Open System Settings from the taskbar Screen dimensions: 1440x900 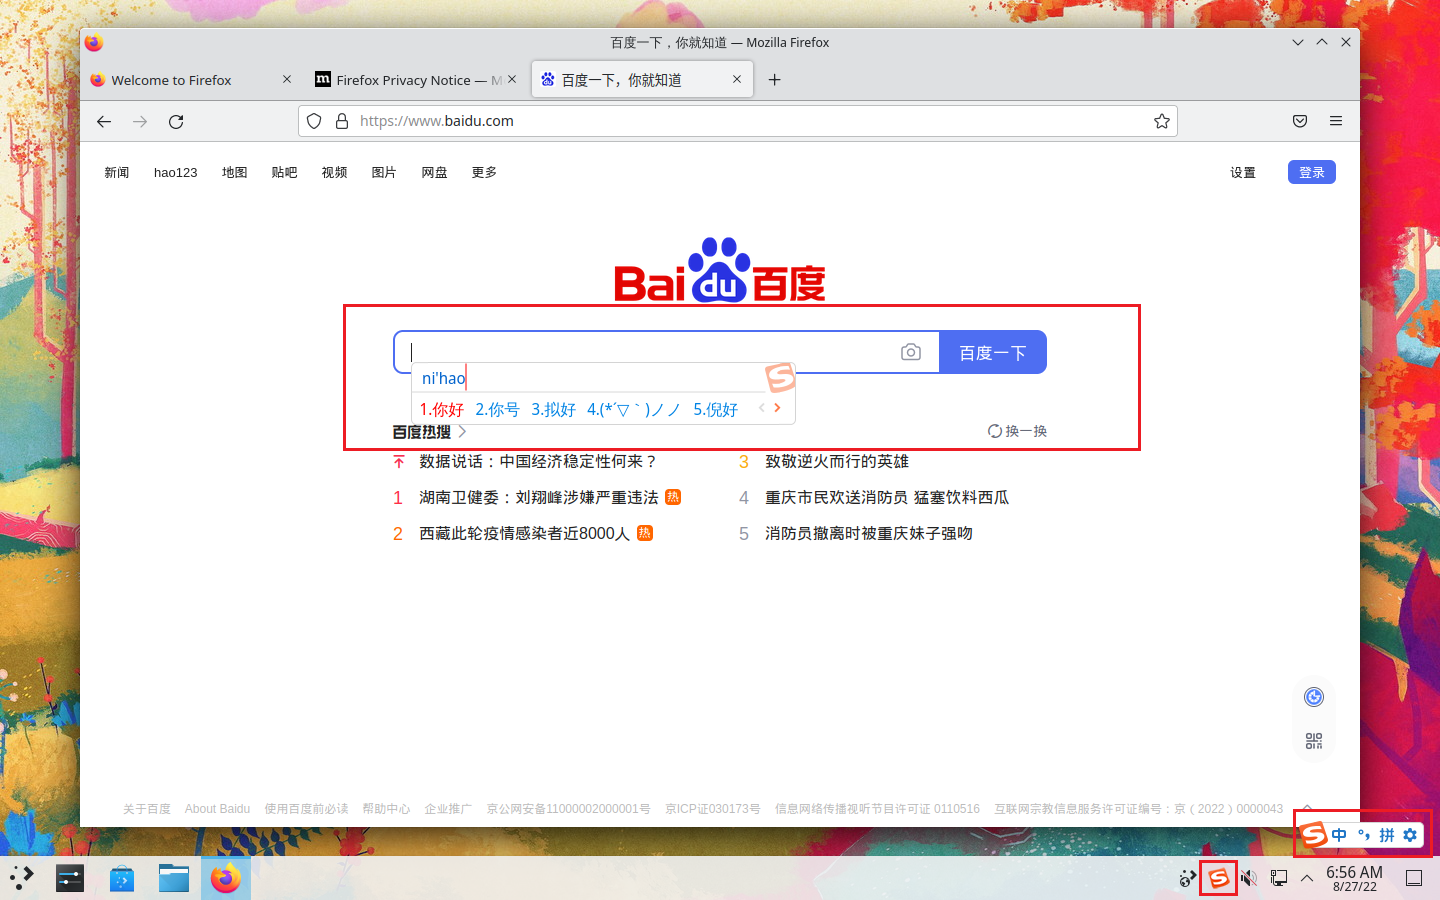pyautogui.click(x=70, y=878)
